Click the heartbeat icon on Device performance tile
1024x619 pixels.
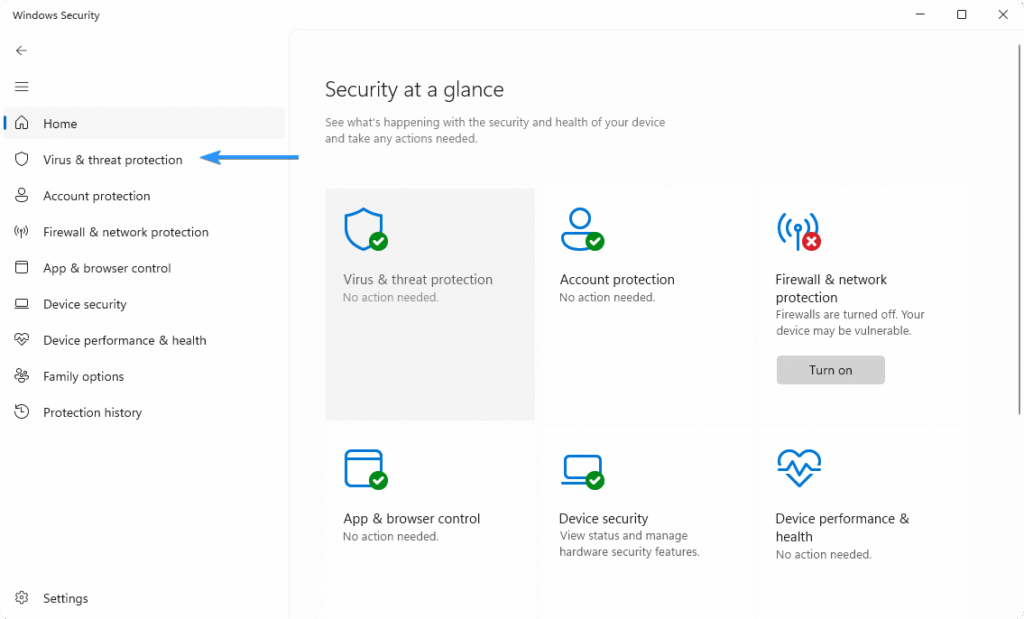tap(799, 468)
